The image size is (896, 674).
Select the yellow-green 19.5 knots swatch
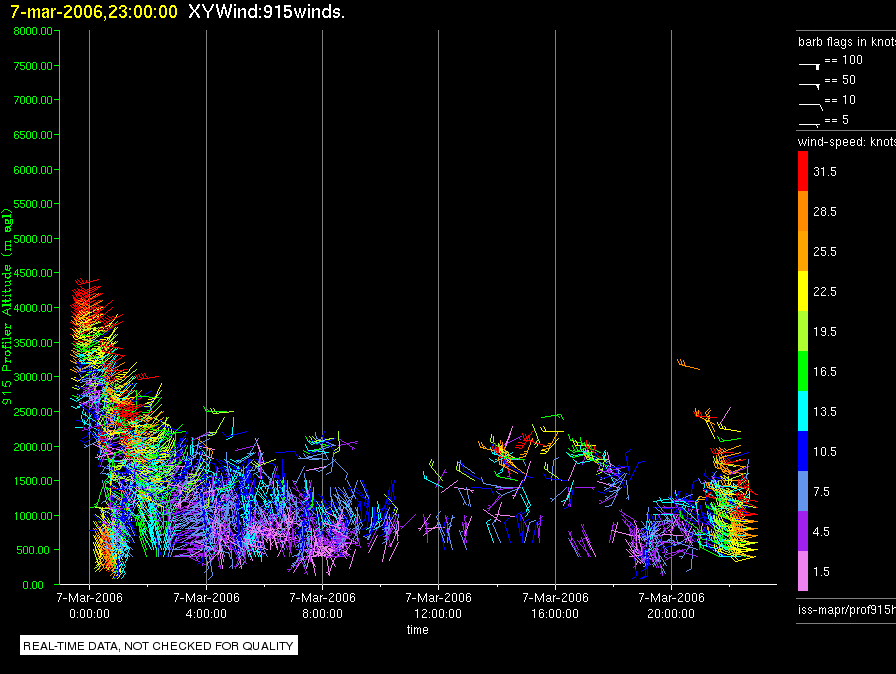coord(803,331)
